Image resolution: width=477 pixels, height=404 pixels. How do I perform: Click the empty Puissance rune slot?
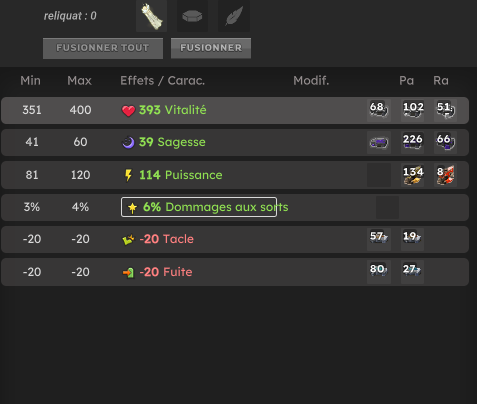pyautogui.click(x=379, y=175)
